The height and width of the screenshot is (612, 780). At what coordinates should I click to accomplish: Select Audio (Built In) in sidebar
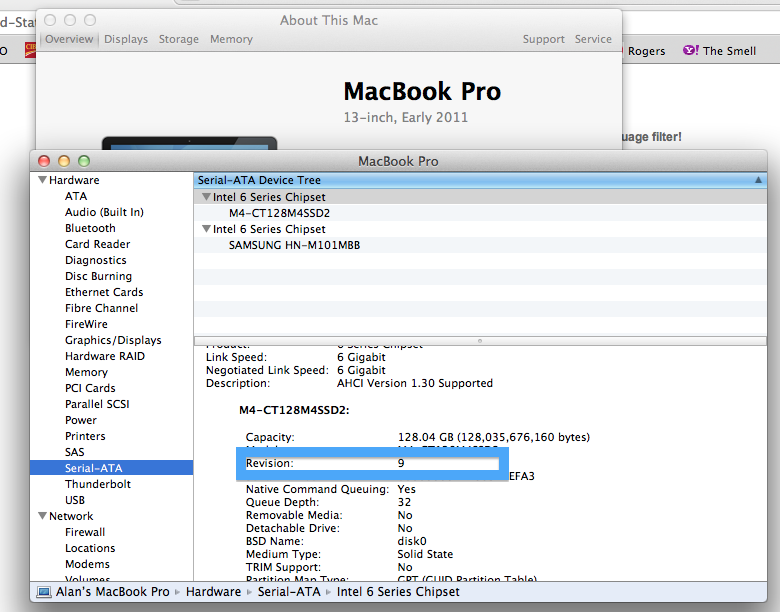[104, 212]
